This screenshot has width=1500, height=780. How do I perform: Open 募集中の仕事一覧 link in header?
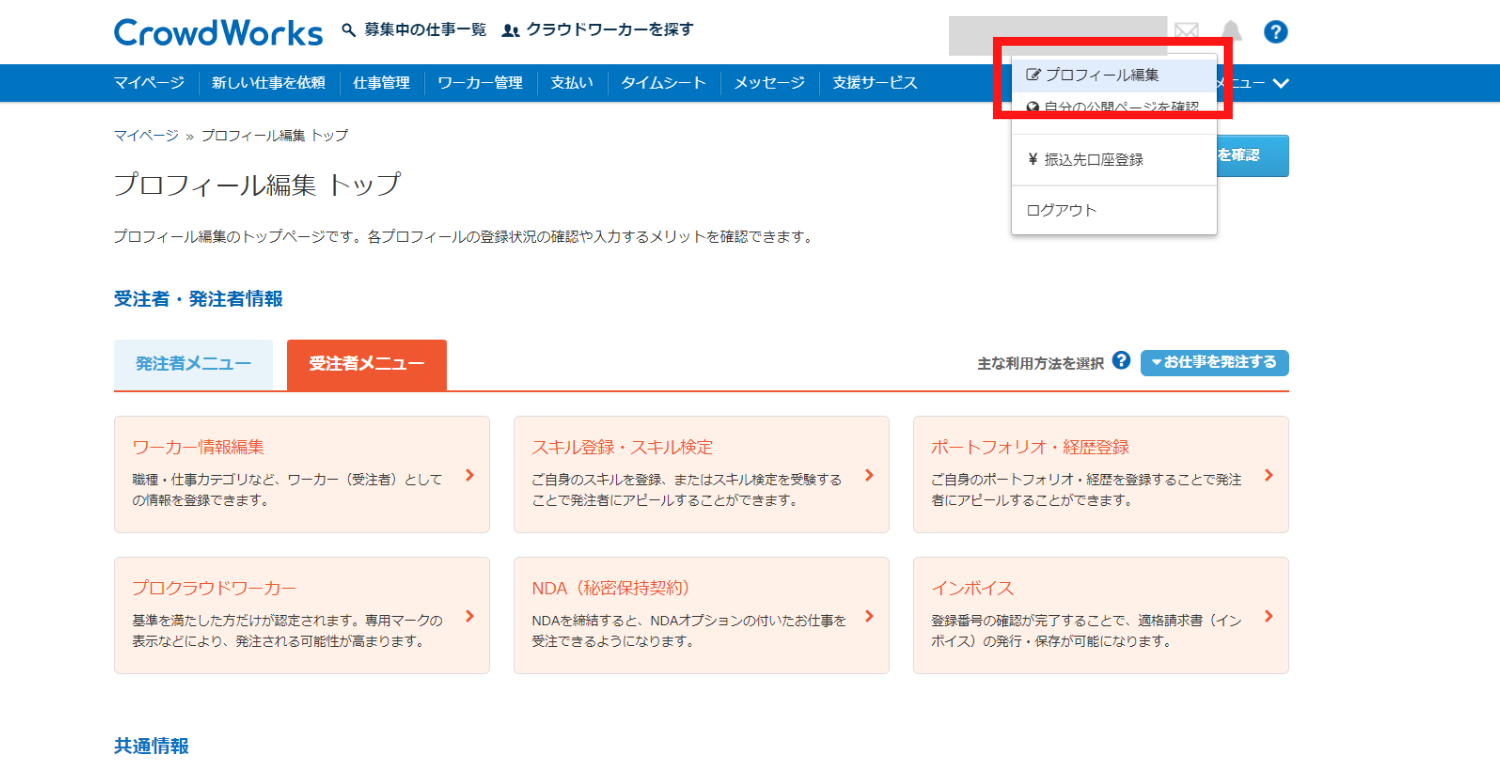coord(424,30)
